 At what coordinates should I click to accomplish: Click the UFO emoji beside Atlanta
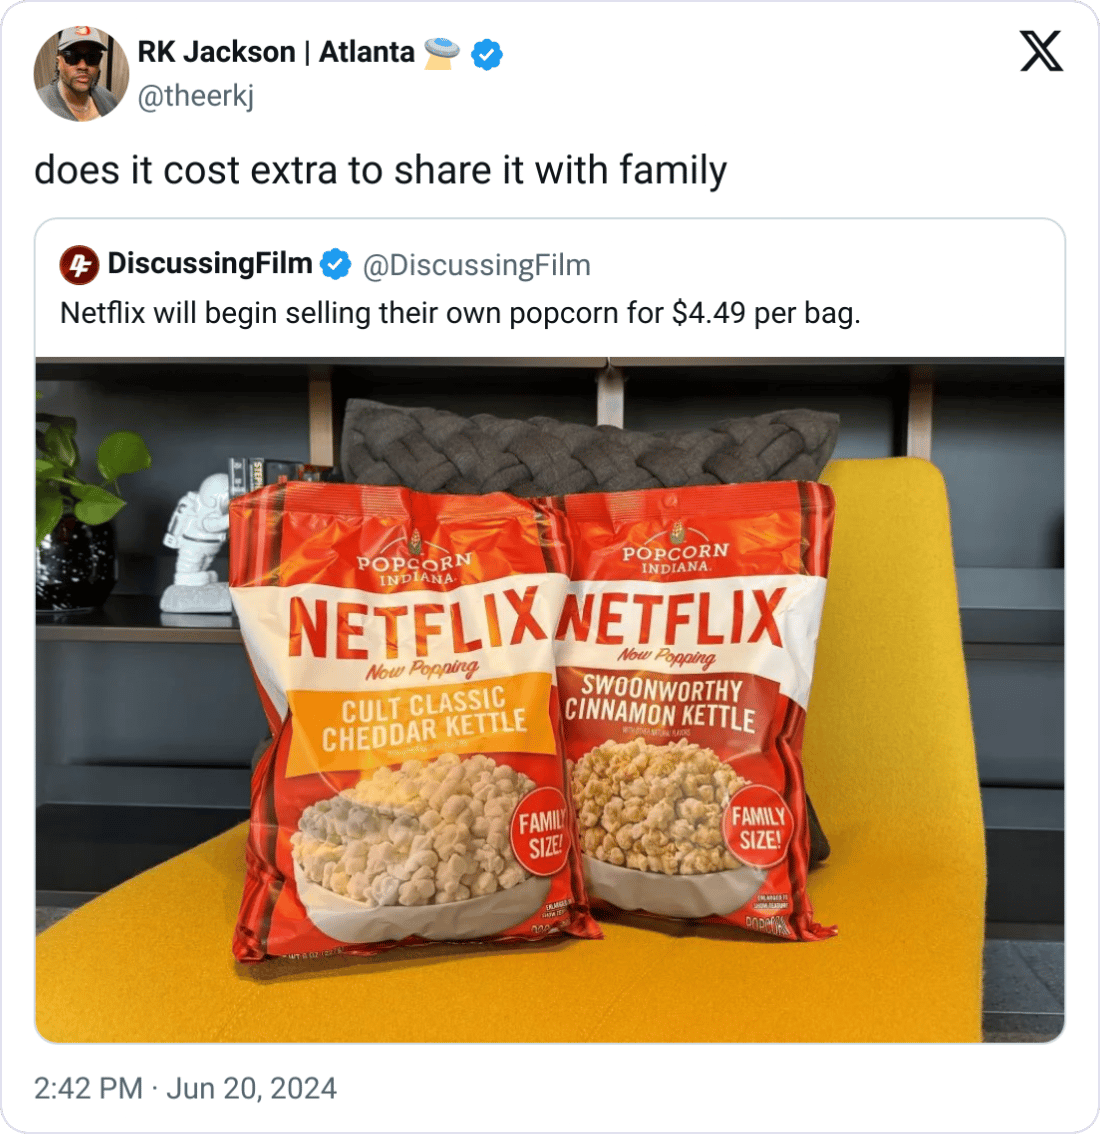click(442, 54)
